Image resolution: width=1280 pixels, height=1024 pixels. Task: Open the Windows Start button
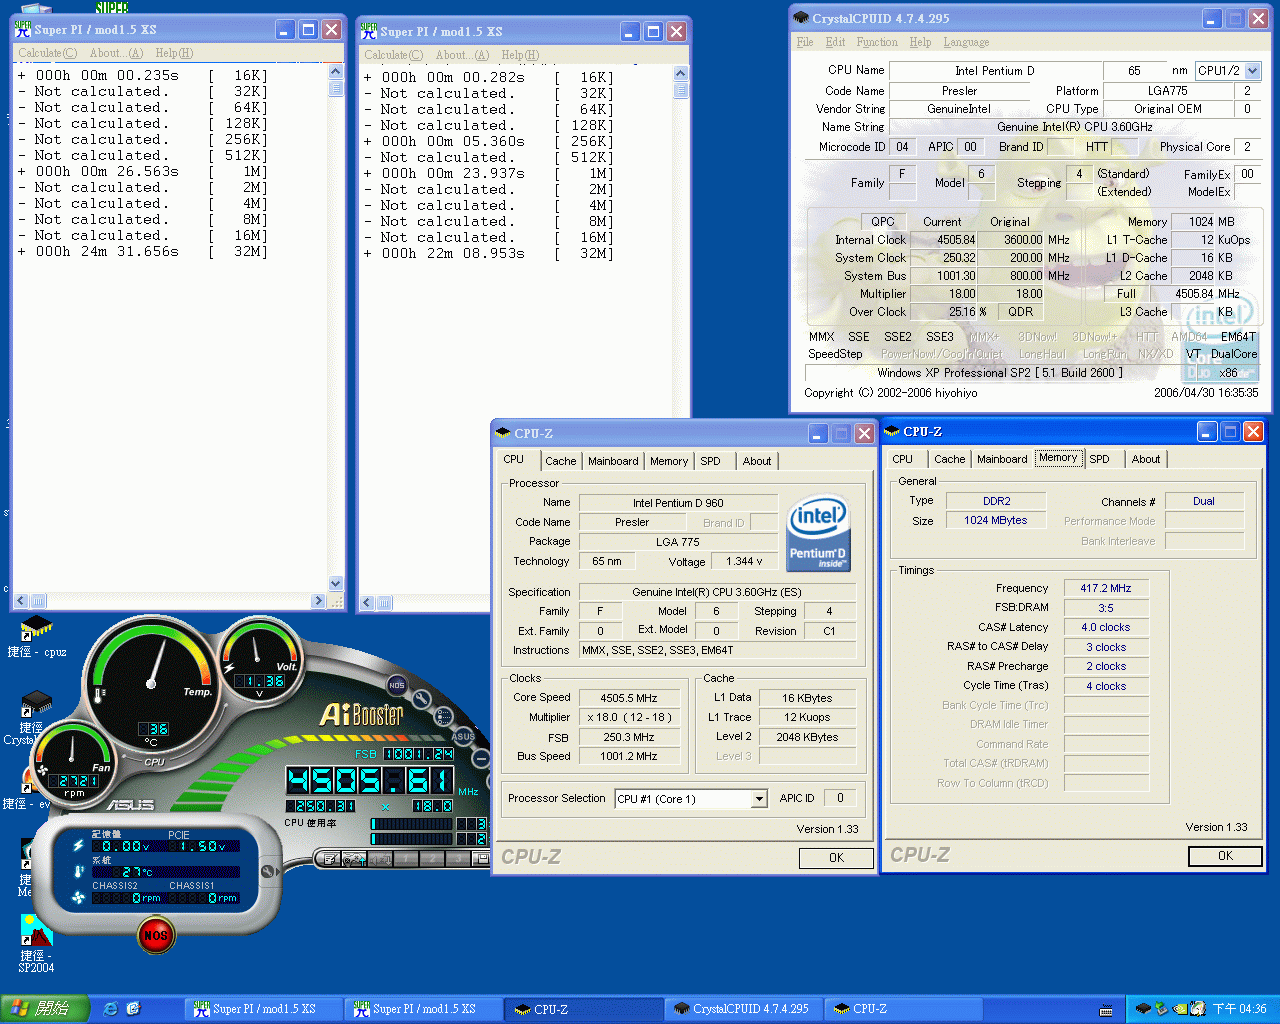(x=44, y=1009)
